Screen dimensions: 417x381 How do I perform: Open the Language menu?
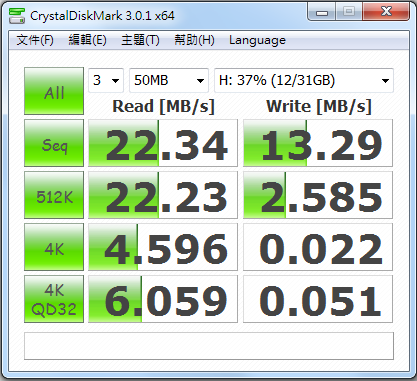(257, 40)
